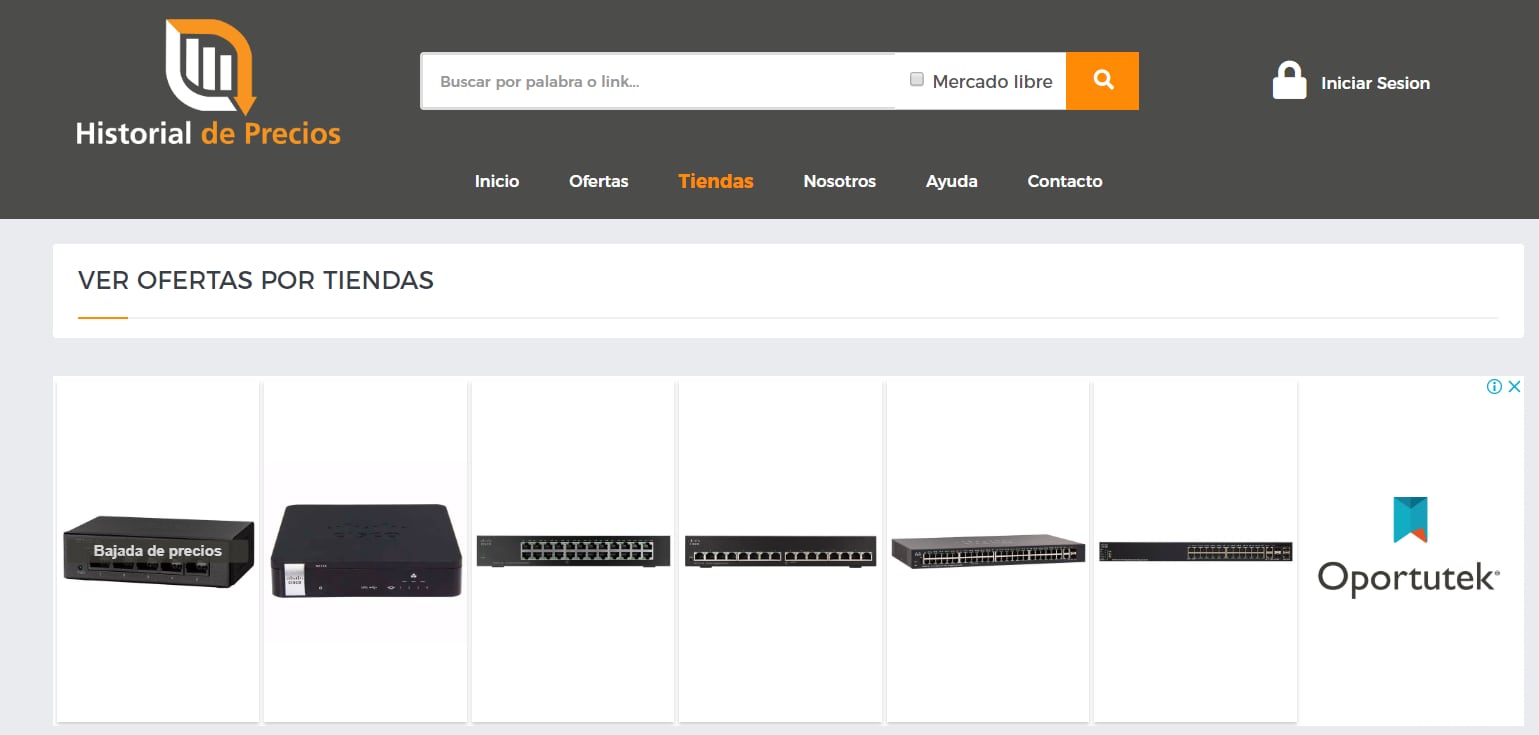Open the fourth ad product switch thumbnail
This screenshot has height=735, width=1539.
click(x=780, y=551)
